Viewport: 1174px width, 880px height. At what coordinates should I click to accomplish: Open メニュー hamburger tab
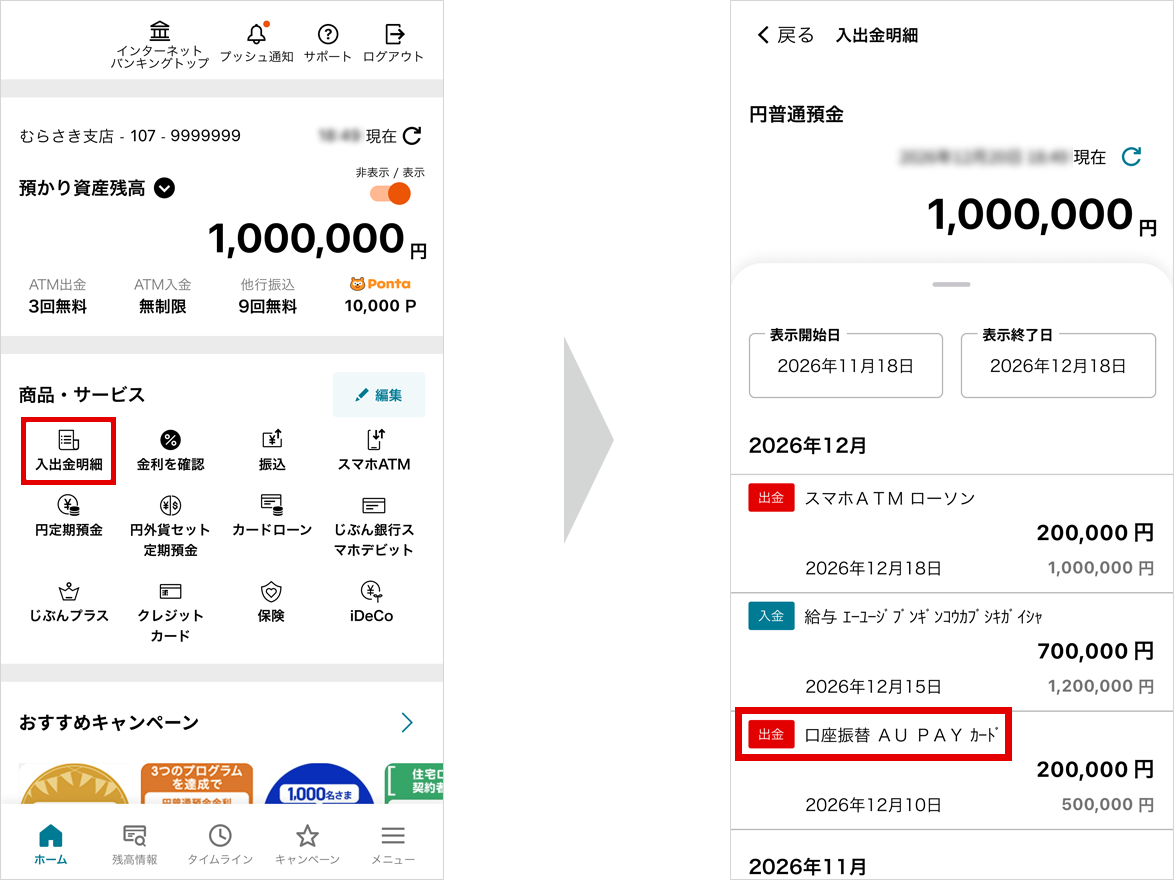tap(393, 844)
